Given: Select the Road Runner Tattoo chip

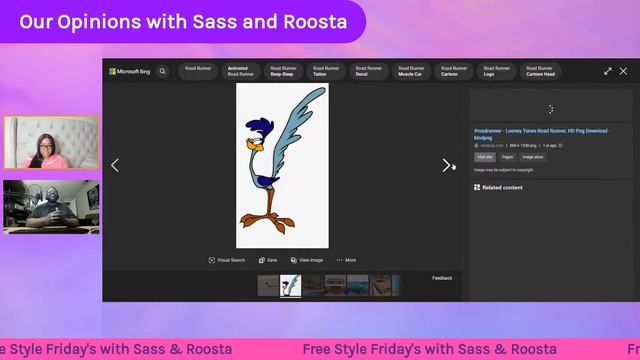Looking at the screenshot, I should pyautogui.click(x=326, y=71).
